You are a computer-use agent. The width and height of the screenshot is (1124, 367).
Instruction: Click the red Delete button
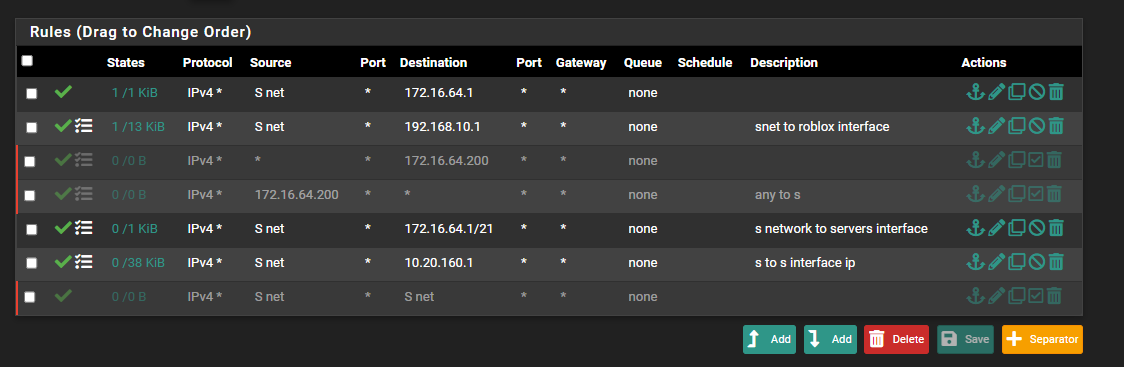(x=897, y=339)
